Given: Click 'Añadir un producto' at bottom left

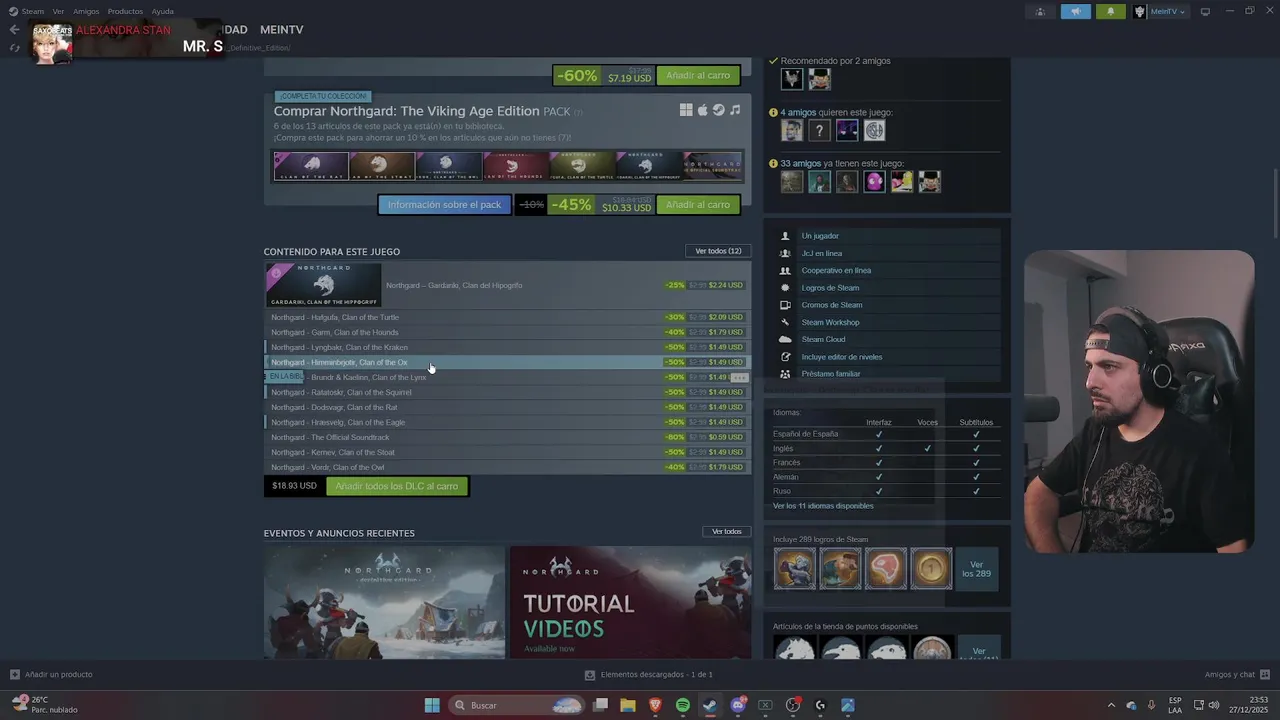Looking at the screenshot, I should pos(51,674).
